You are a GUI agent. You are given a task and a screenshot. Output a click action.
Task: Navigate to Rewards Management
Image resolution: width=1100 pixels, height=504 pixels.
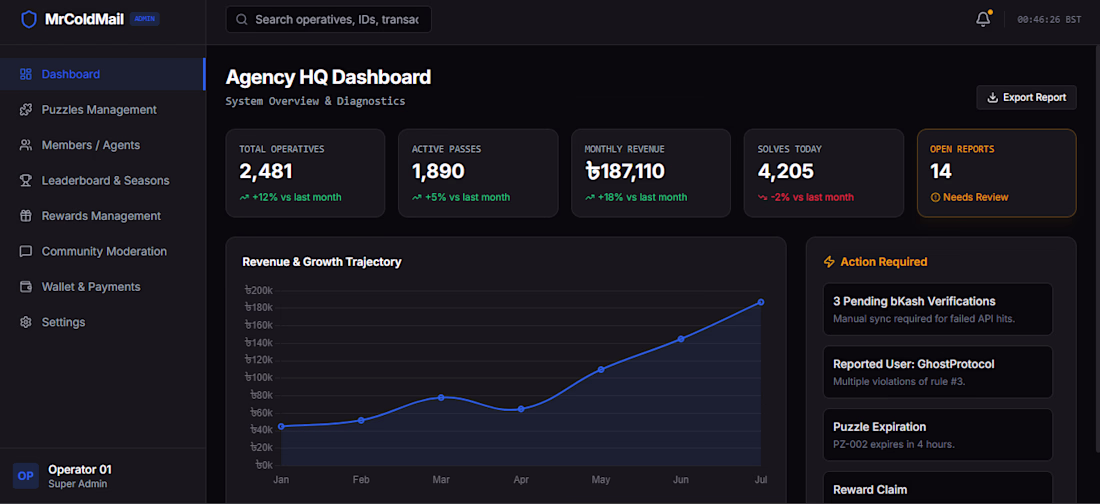coord(102,215)
